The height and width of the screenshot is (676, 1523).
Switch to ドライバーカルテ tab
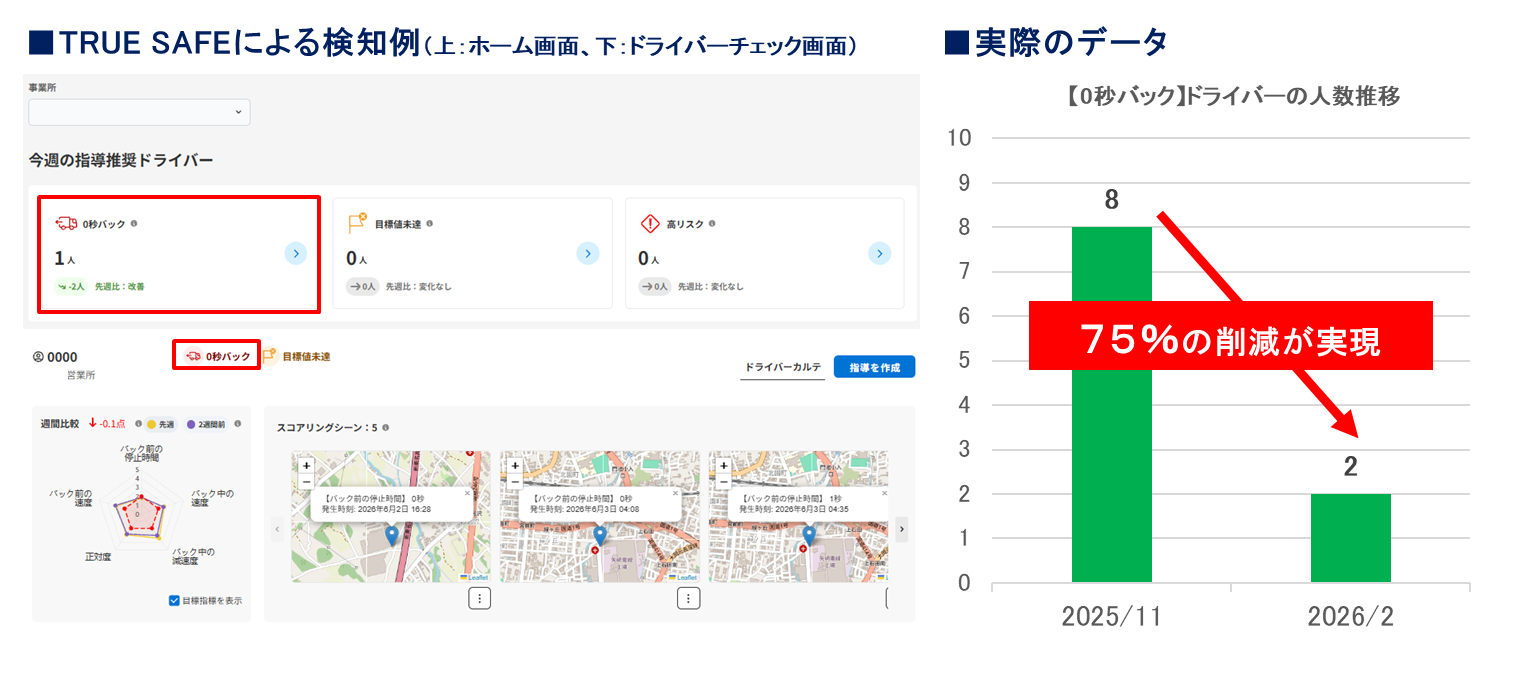point(782,367)
